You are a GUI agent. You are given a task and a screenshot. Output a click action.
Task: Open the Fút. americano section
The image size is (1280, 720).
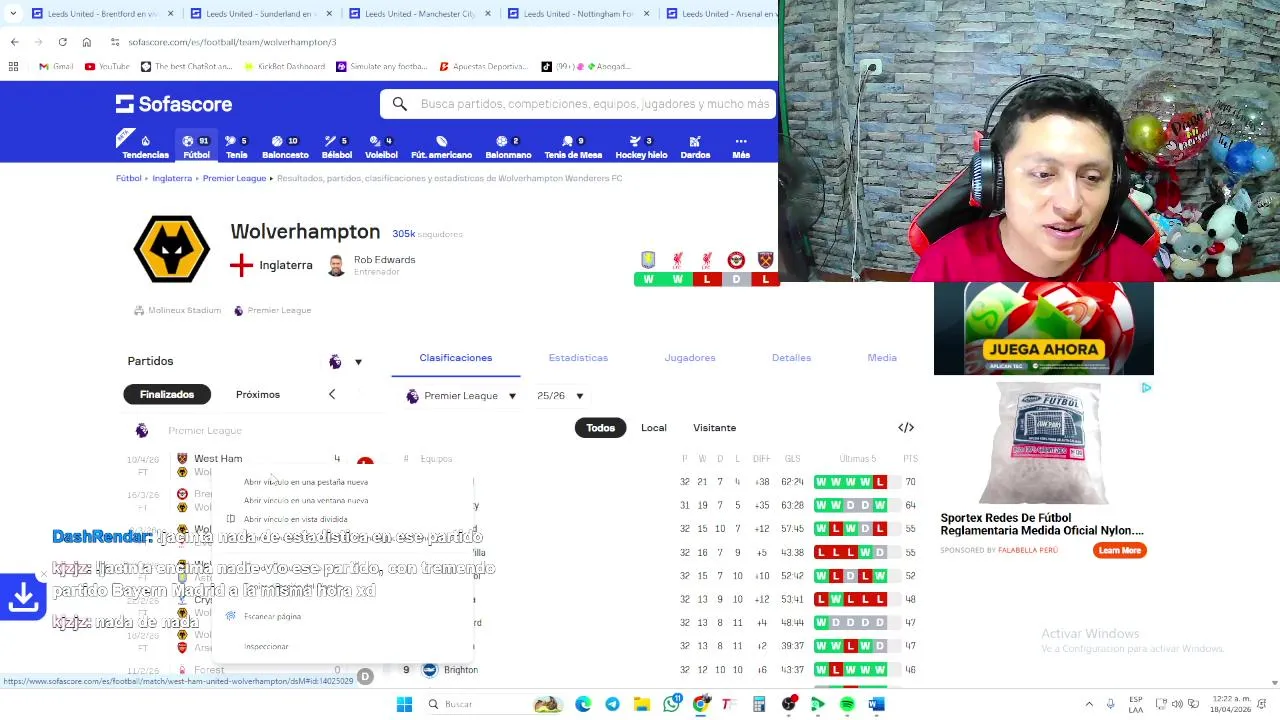point(441,147)
